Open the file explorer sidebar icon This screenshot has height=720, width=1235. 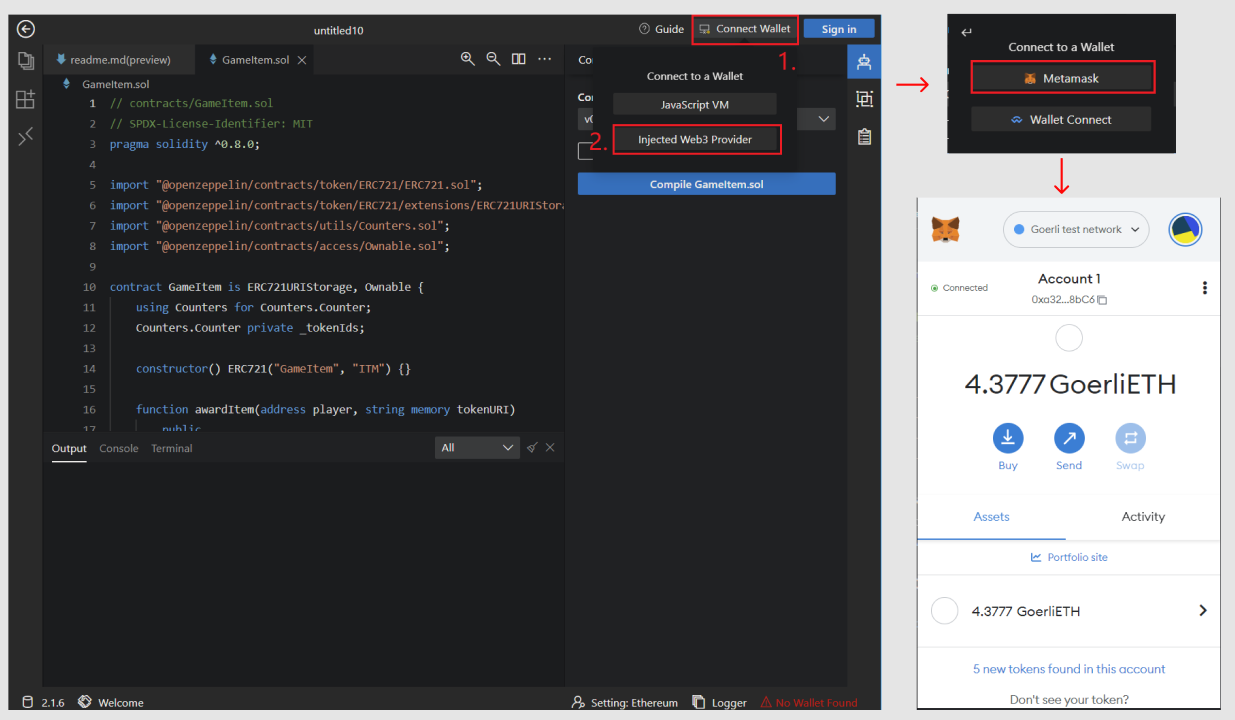[26, 61]
